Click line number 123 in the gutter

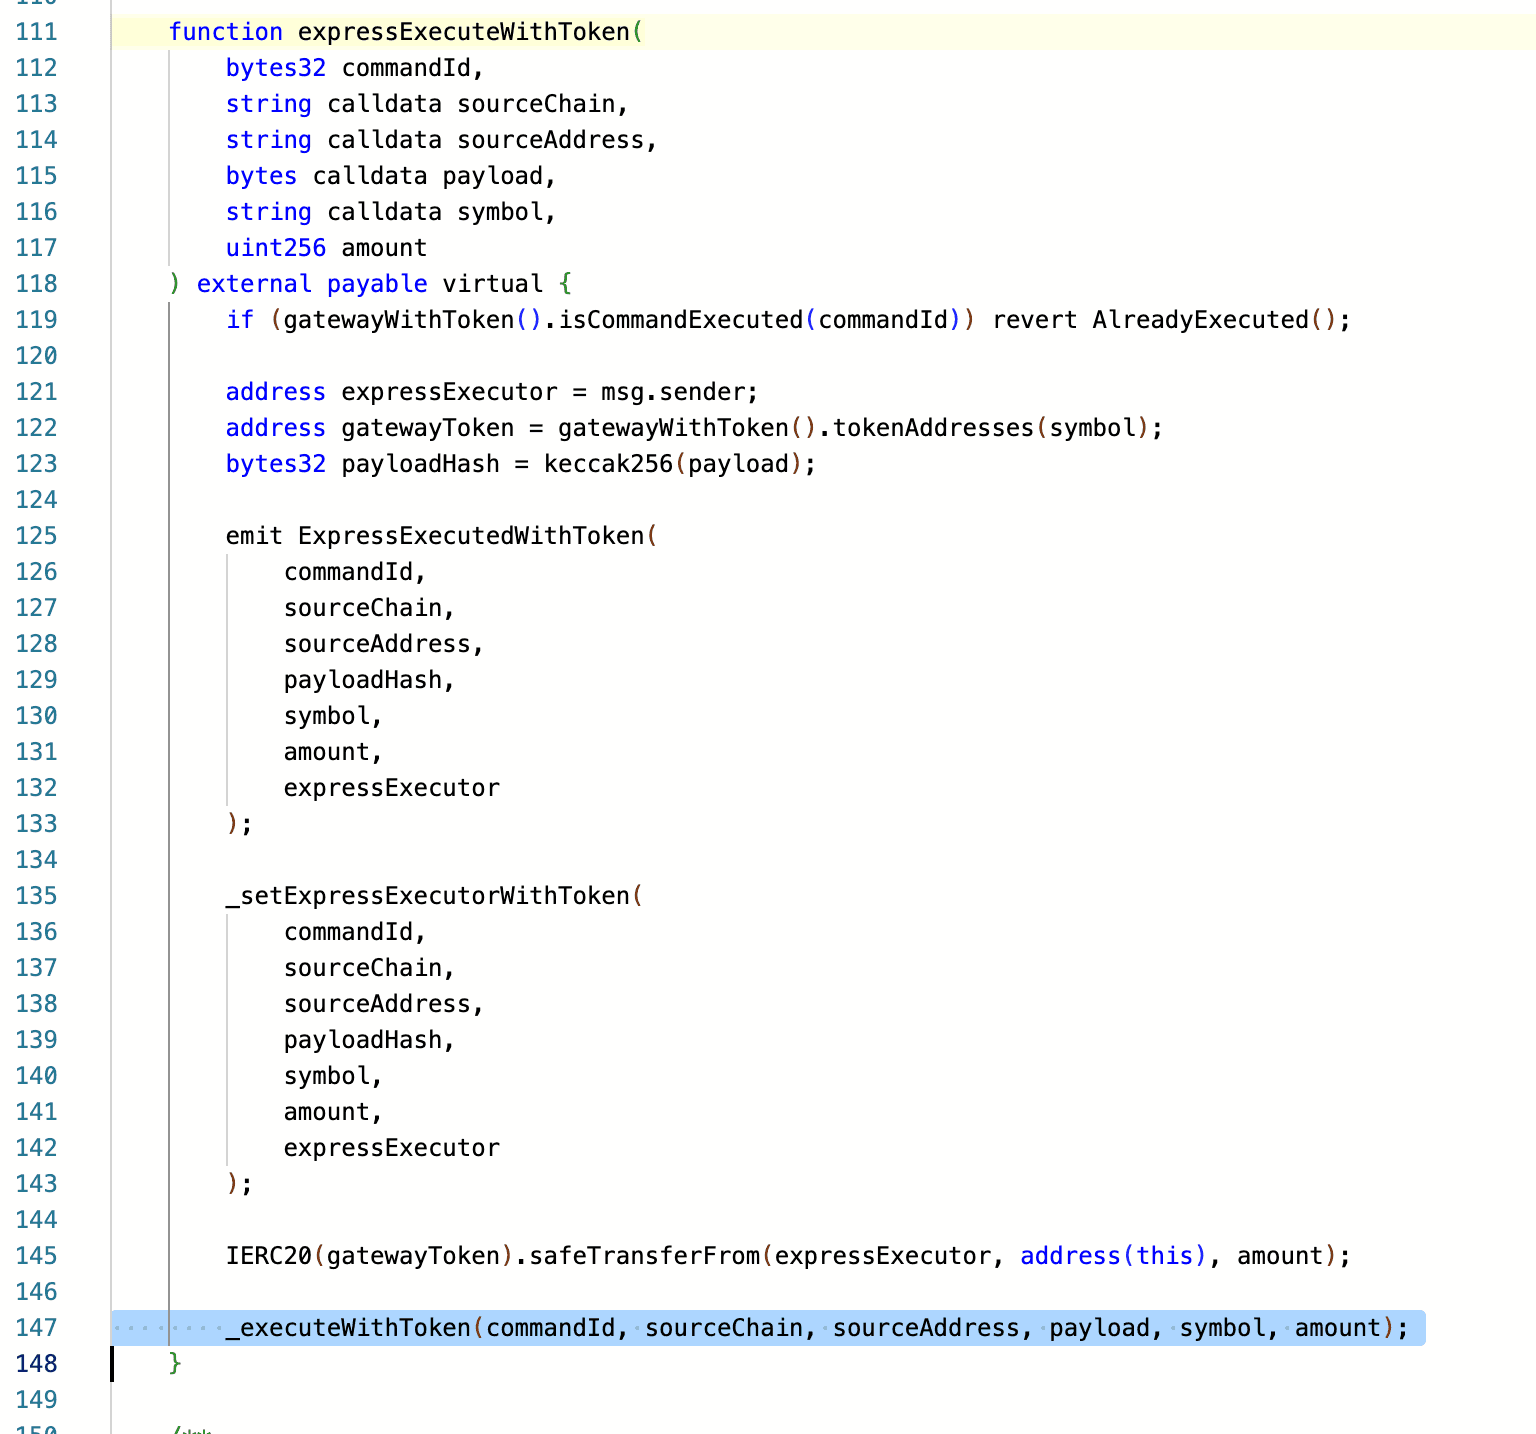tap(37, 464)
